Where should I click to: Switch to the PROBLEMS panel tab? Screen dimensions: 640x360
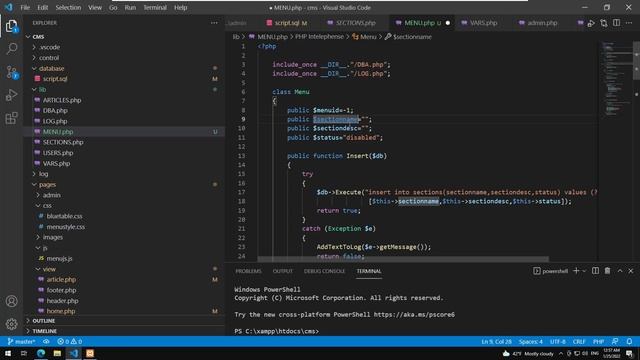[x=248, y=271]
